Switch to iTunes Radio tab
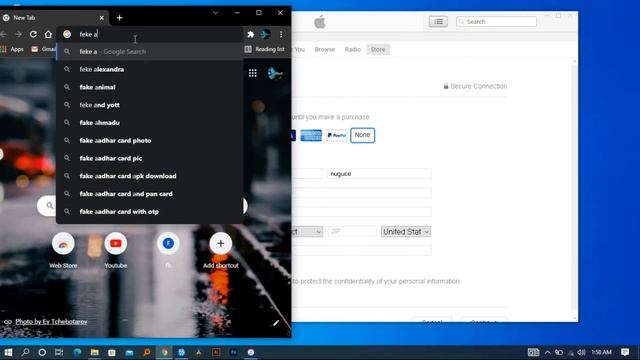Image resolution: width=640 pixels, height=360 pixels. click(x=353, y=49)
